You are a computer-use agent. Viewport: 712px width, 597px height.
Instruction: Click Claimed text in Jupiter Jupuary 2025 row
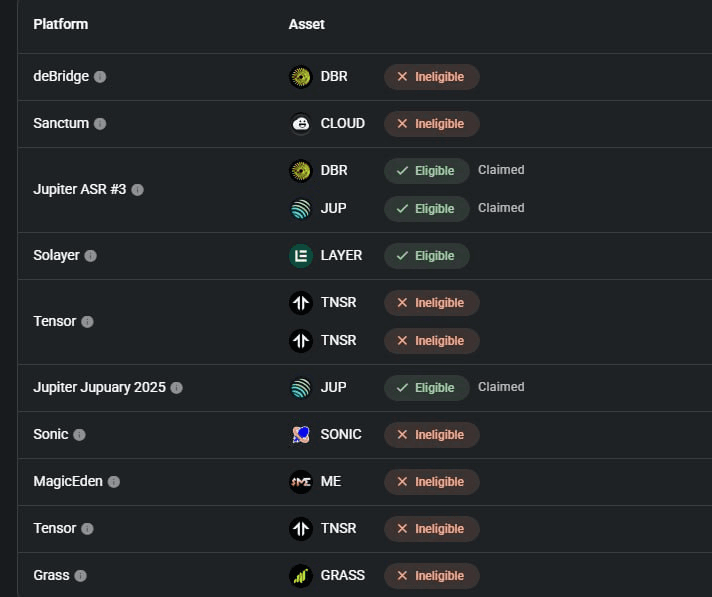coord(501,387)
